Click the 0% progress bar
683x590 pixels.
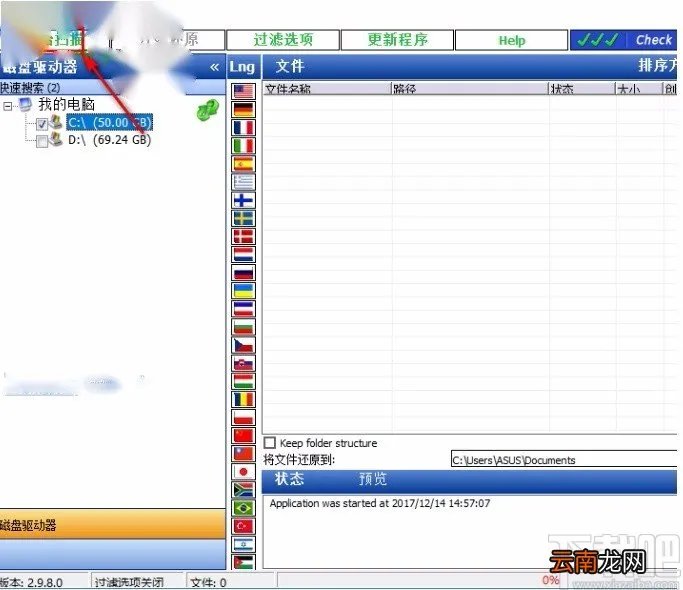tap(477, 580)
